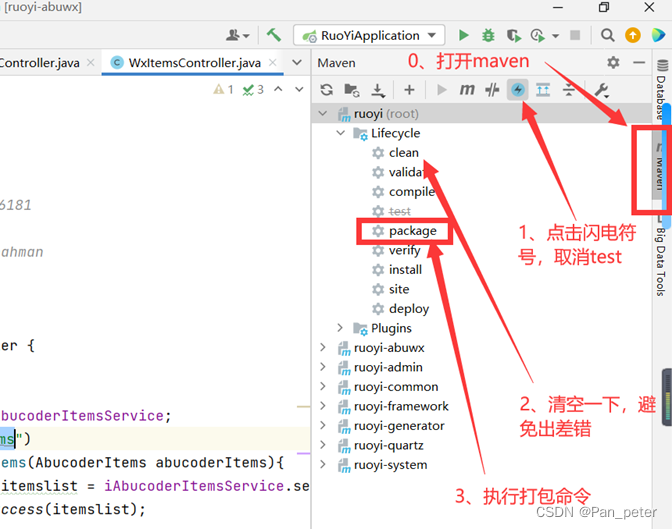Open the profiler run icon
The image size is (672, 529).
pyautogui.click(x=537, y=35)
